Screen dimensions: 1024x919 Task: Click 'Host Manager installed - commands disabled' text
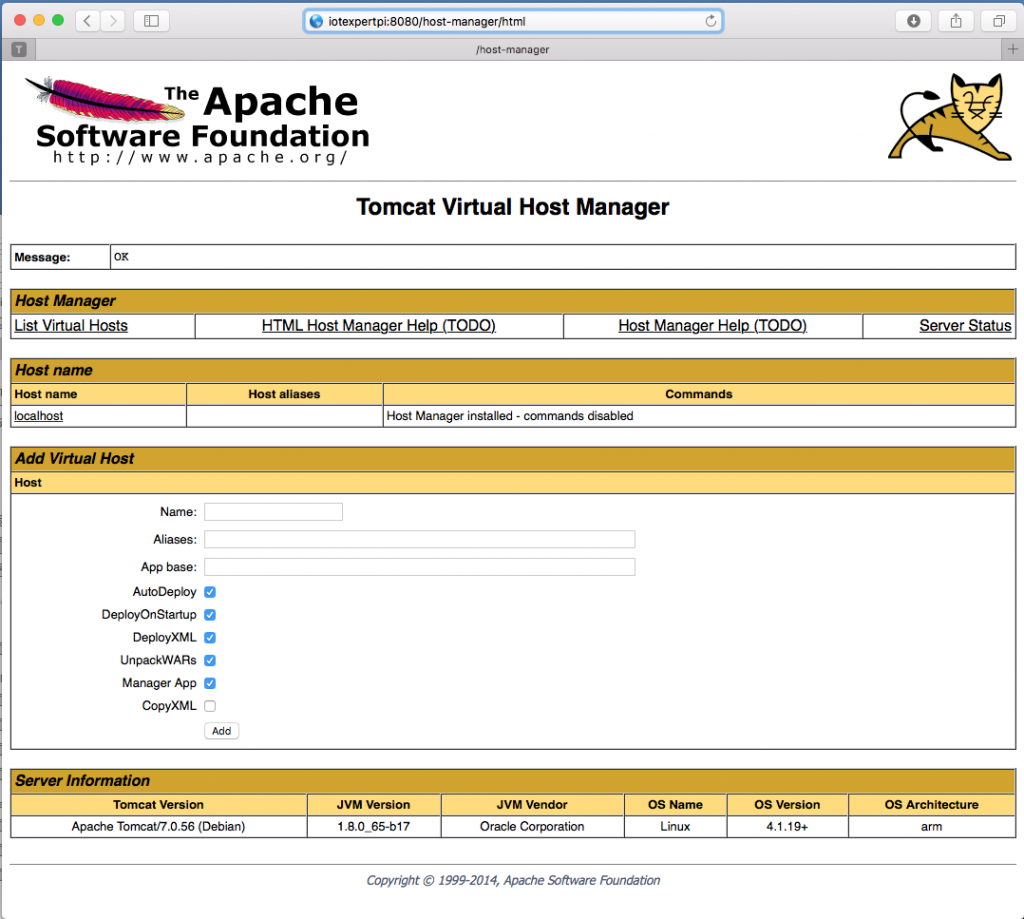coord(510,415)
